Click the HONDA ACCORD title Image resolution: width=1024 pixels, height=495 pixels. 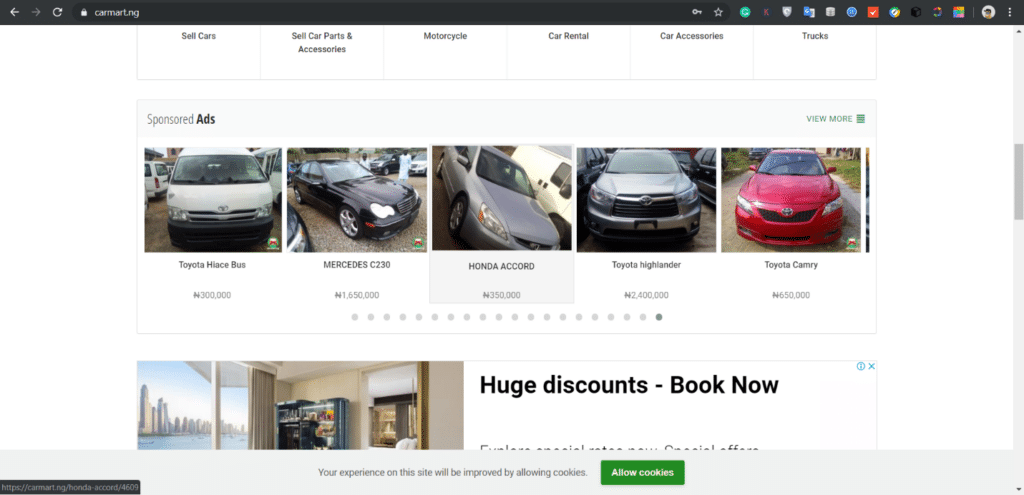coord(502,266)
